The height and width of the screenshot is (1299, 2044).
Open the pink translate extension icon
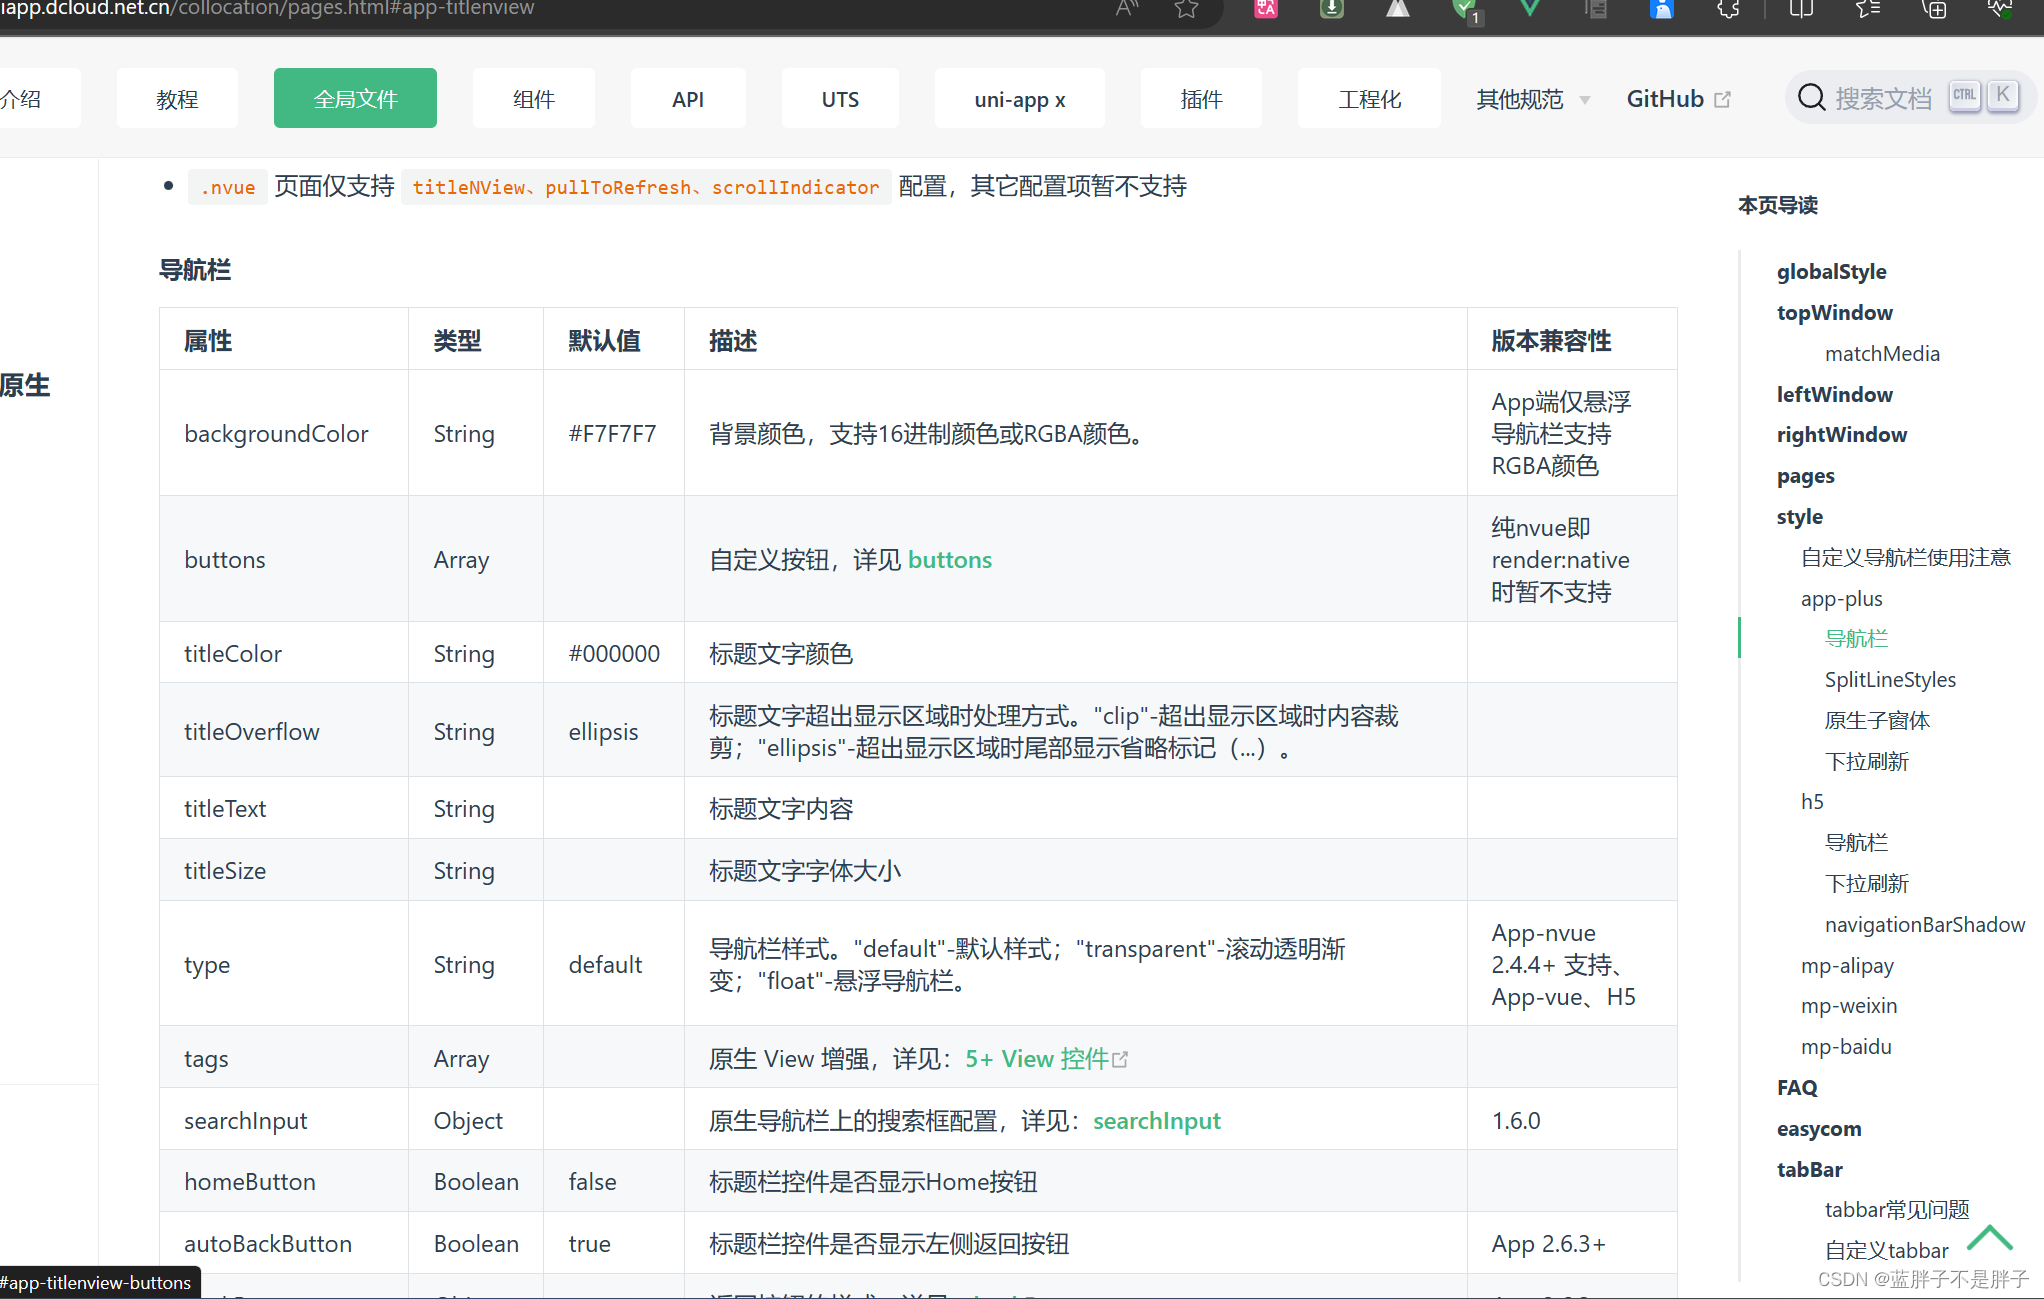[1266, 8]
